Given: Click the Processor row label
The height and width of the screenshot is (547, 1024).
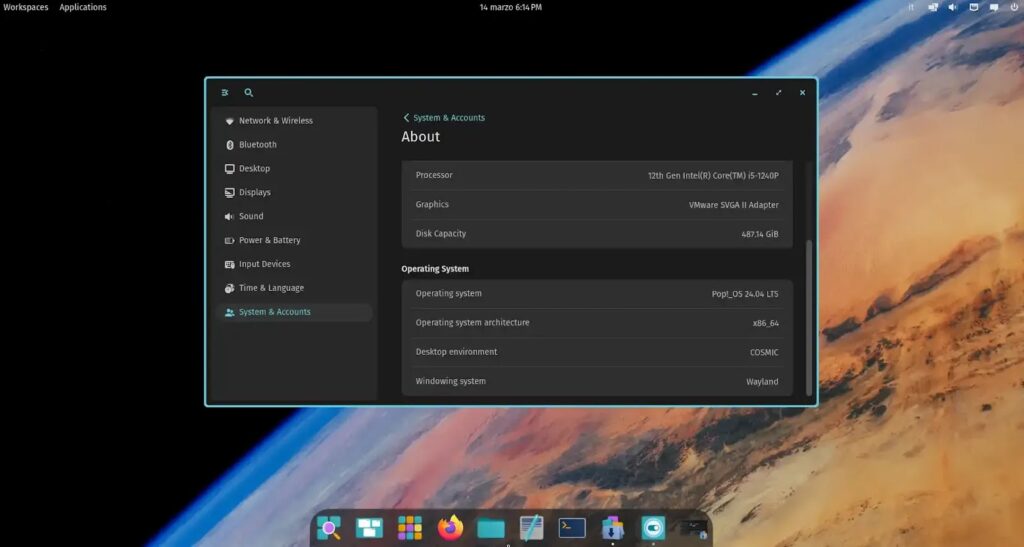Looking at the screenshot, I should [434, 175].
